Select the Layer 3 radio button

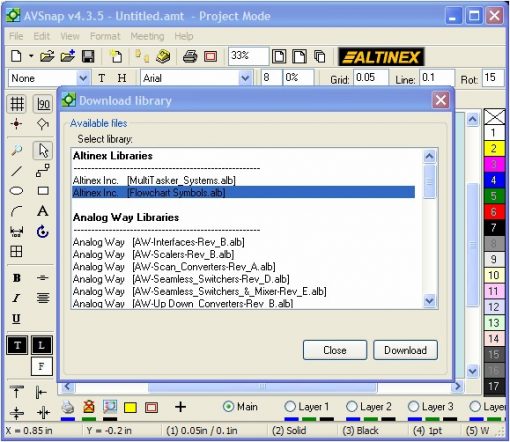413,407
